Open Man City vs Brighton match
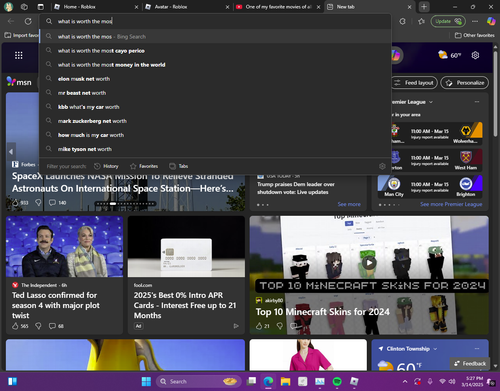 (x=430, y=187)
